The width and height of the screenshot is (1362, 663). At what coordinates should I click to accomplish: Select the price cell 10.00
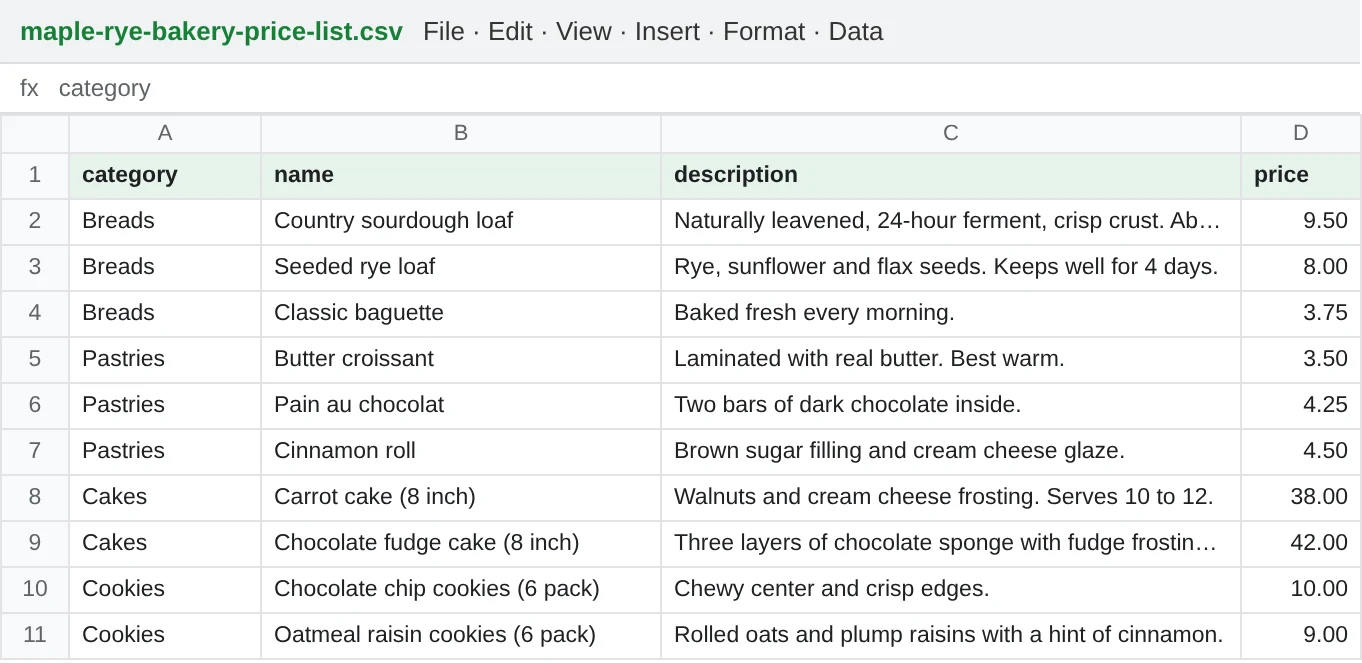(x=1301, y=589)
